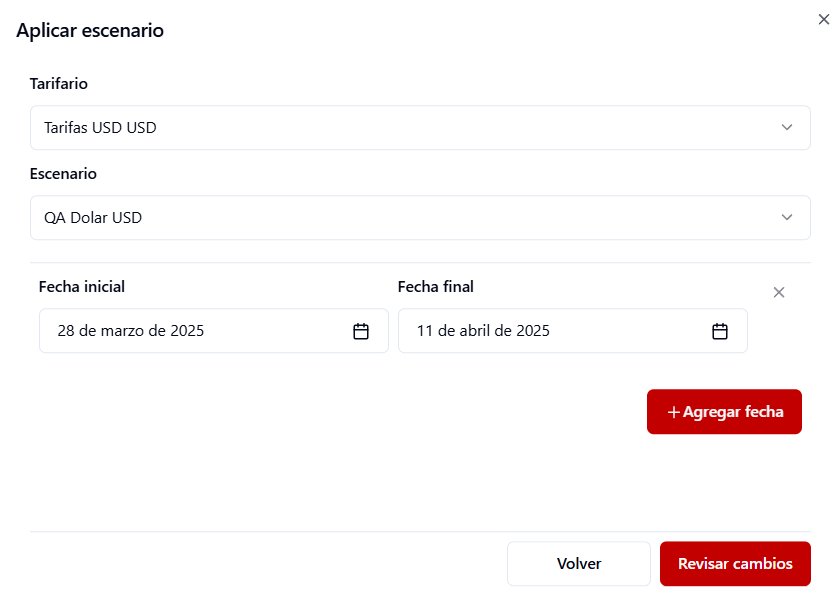
Task: Click the plus icon on Agregar fecha
Action: (672, 411)
